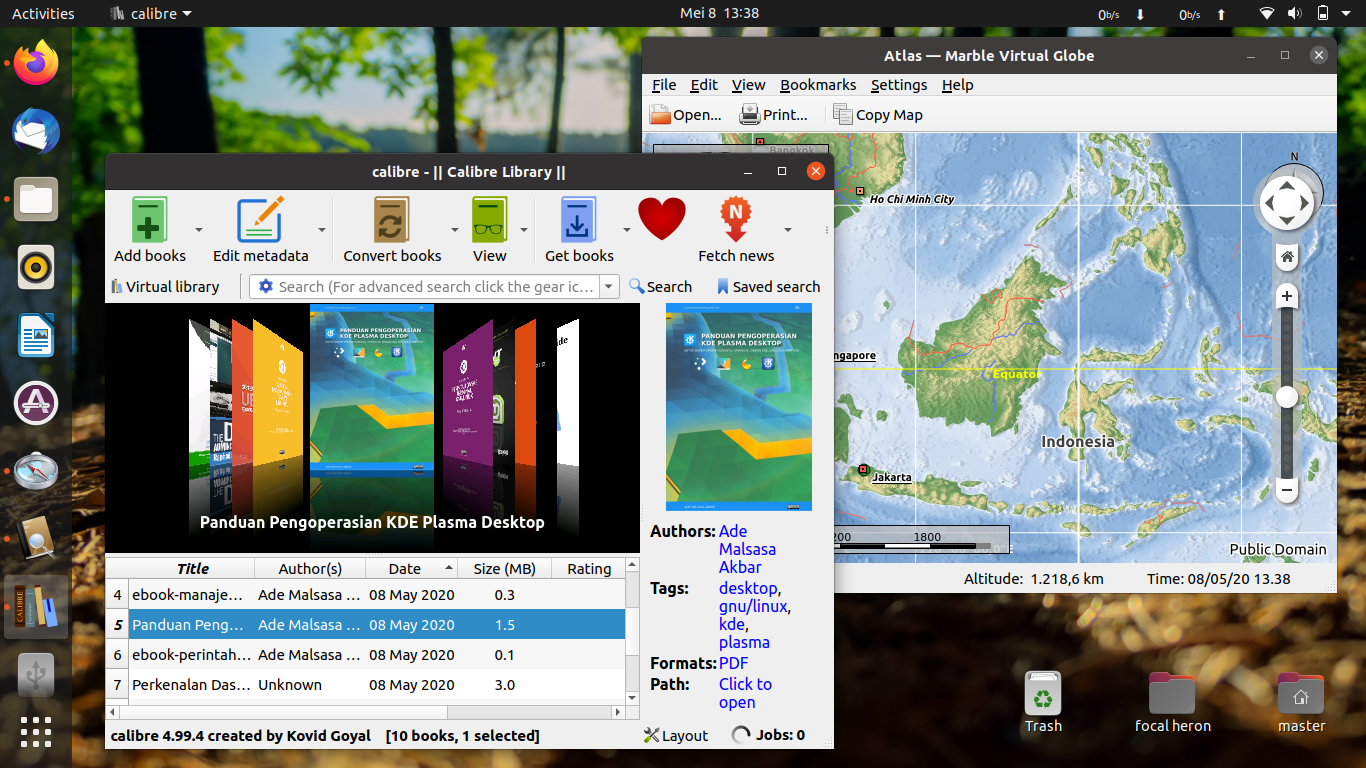The width and height of the screenshot is (1366, 768).
Task: Click the search gear advanced search icon
Action: (266, 287)
